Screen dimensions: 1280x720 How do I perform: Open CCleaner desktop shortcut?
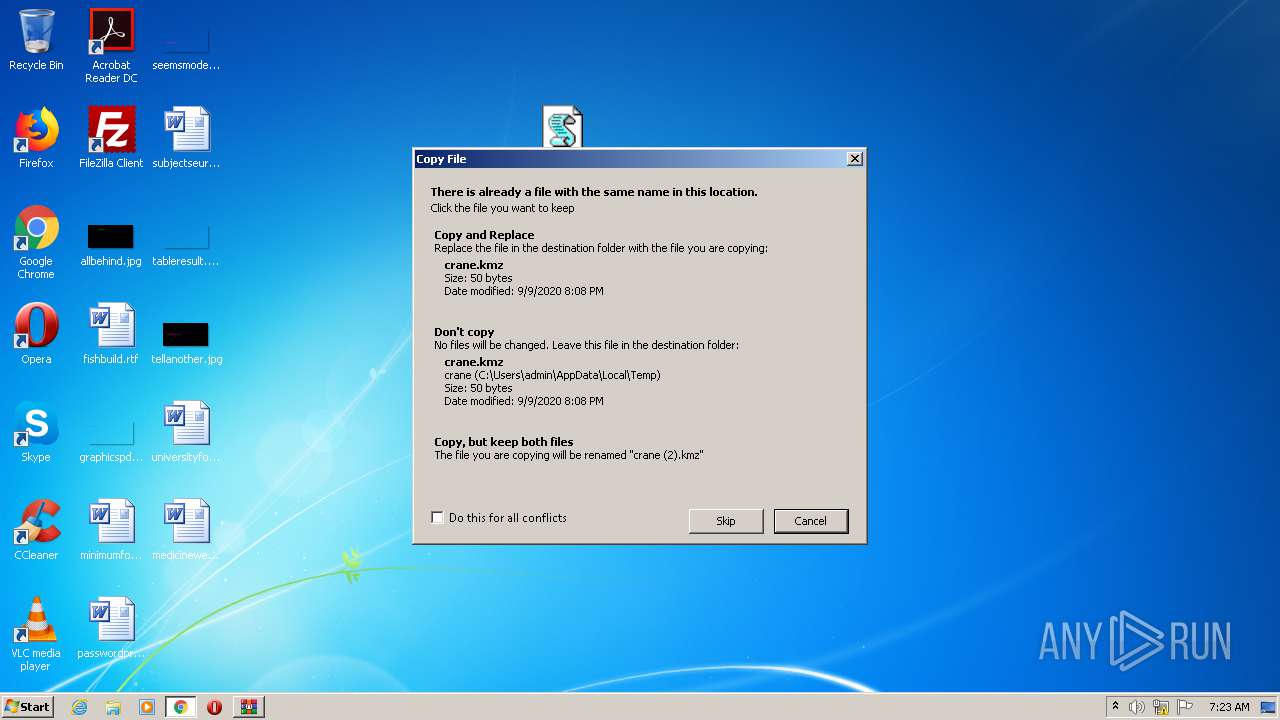pyautogui.click(x=36, y=530)
